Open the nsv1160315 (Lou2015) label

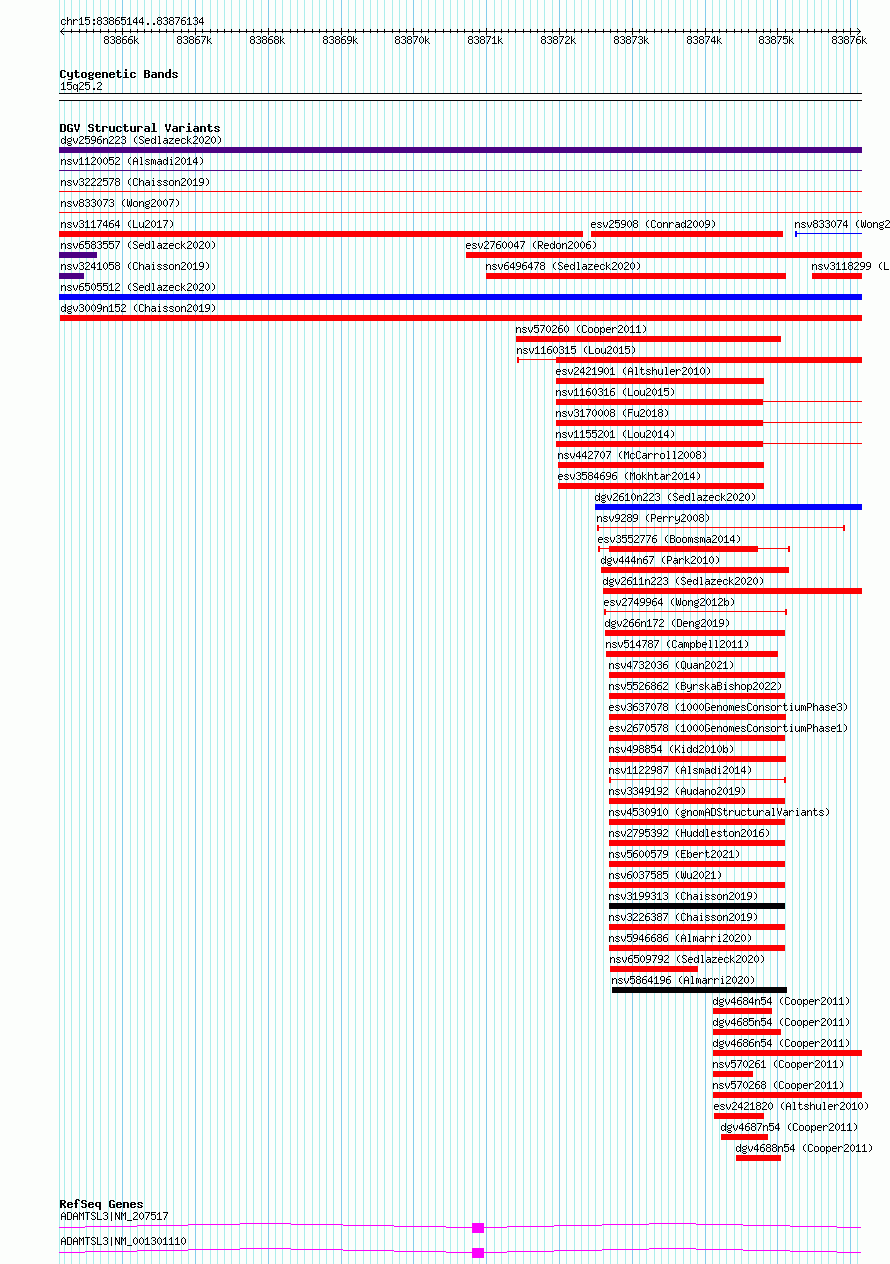576,351
